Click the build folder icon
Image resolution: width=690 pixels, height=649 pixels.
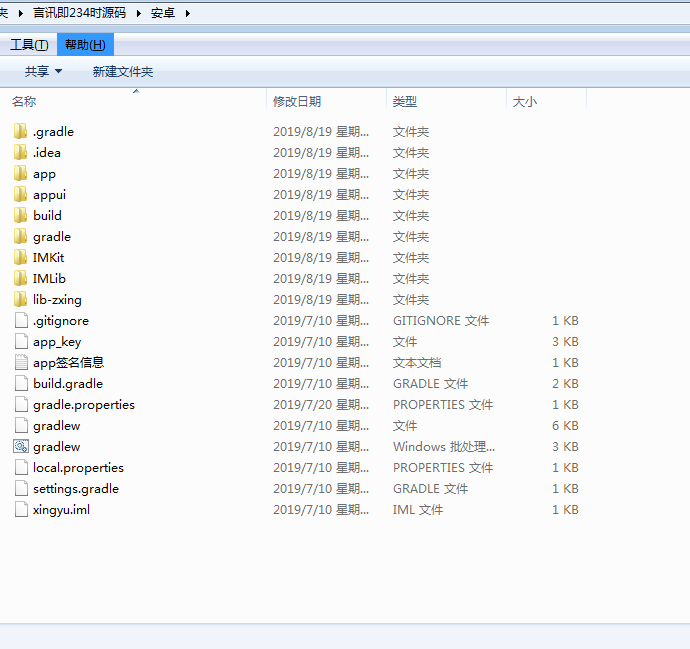(21, 215)
